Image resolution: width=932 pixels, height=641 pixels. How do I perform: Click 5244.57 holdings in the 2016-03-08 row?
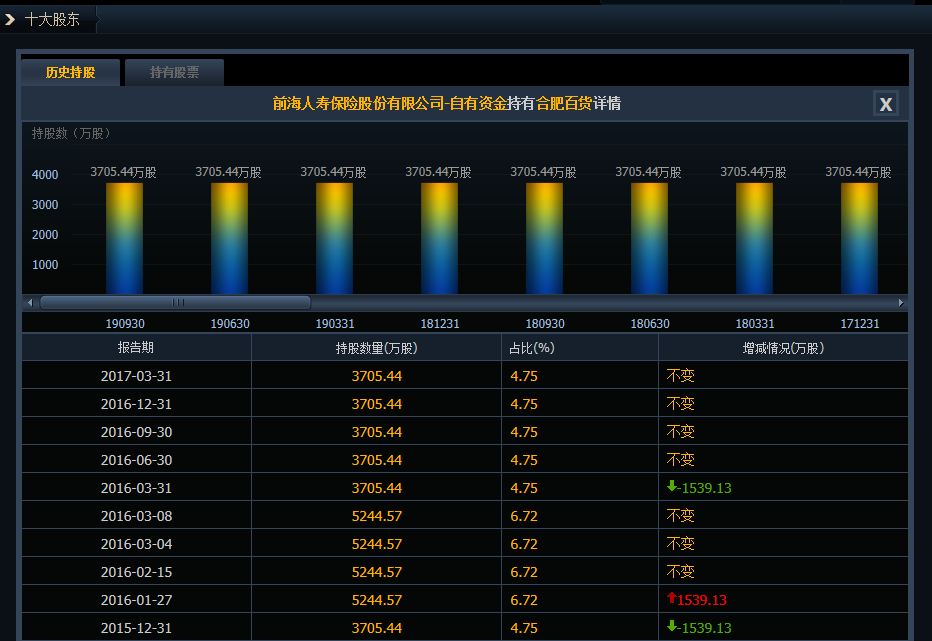tap(377, 516)
